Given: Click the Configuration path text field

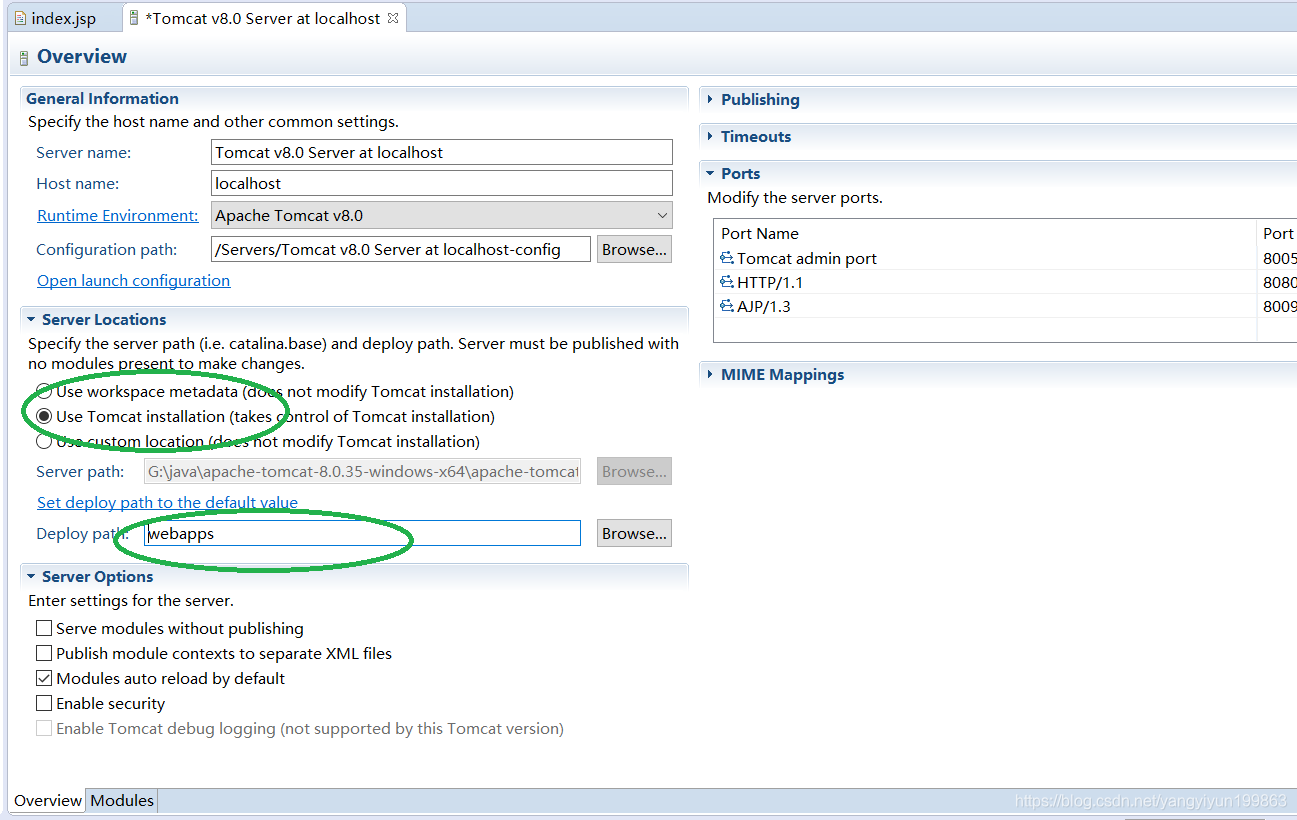Looking at the screenshot, I should click(x=401, y=249).
